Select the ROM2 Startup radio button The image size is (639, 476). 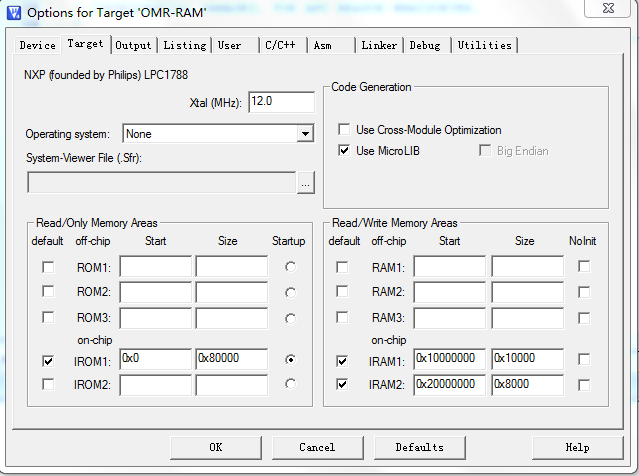290,293
